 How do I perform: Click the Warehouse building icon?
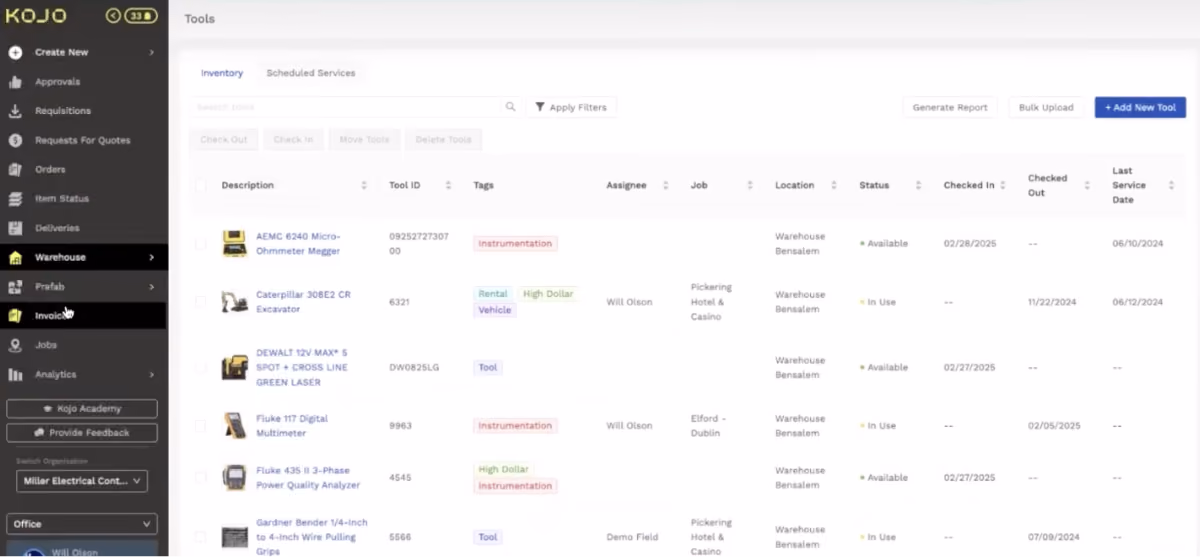coord(15,257)
